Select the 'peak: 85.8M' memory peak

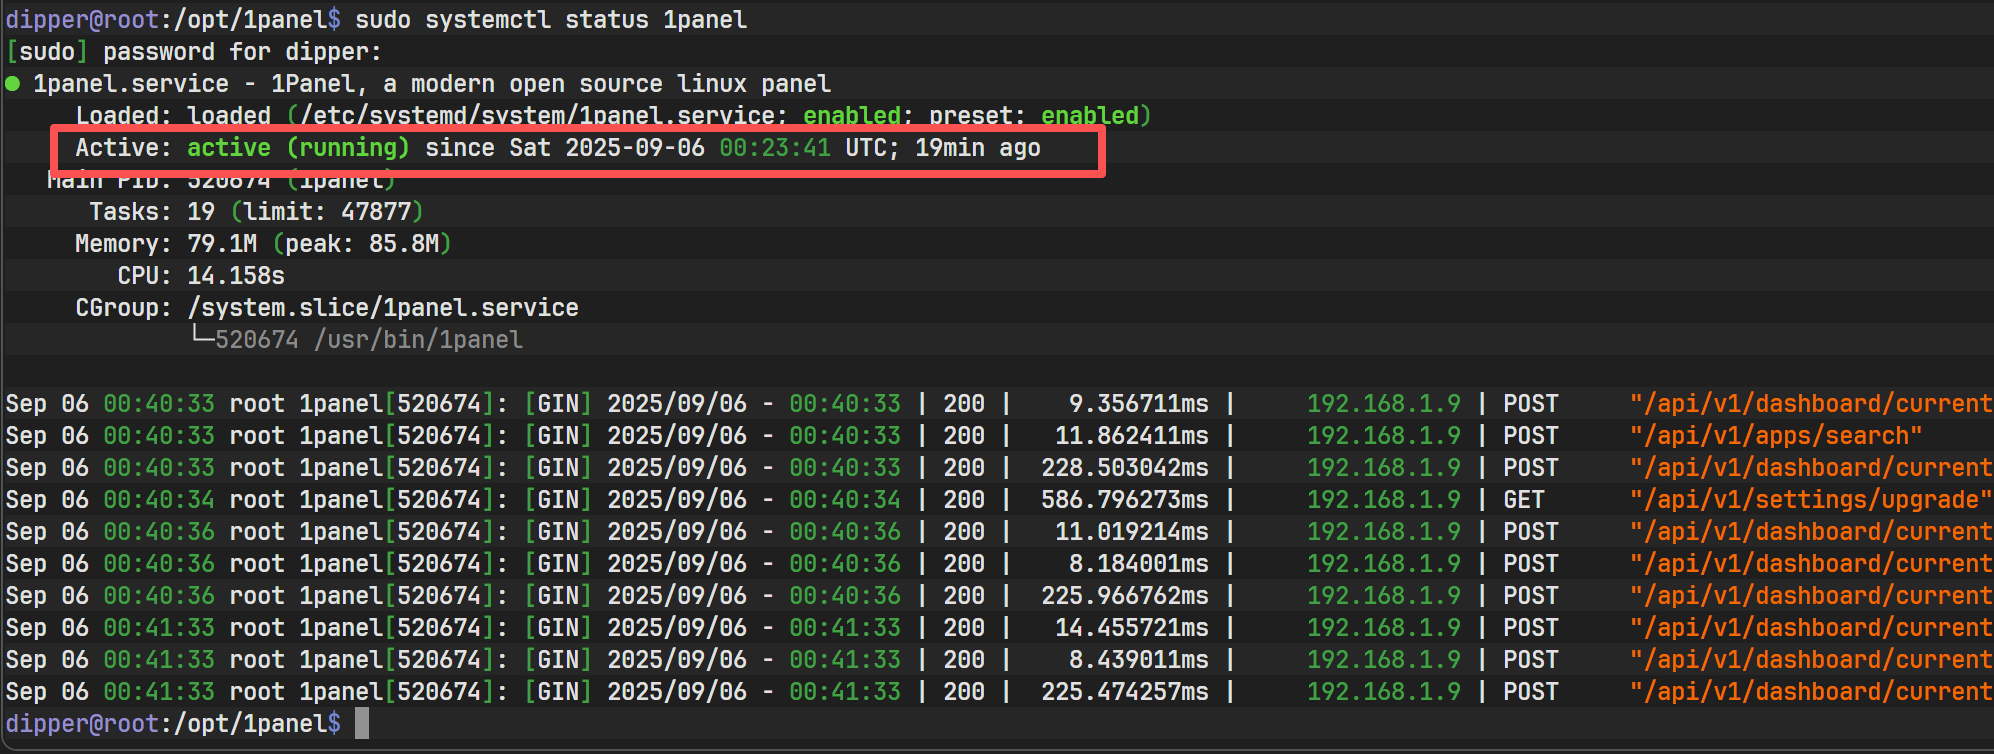(362, 244)
